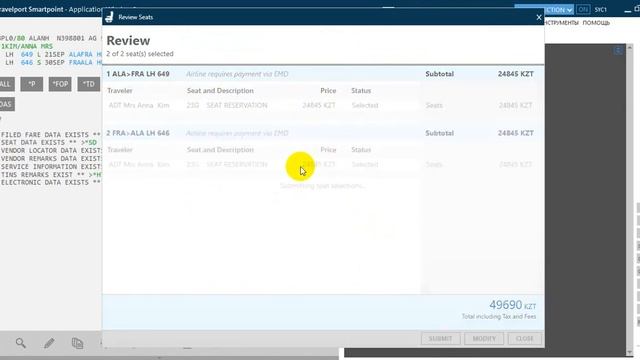Click flight number 646 in terminal
This screenshot has width=640, height=360.
(x=27, y=62)
